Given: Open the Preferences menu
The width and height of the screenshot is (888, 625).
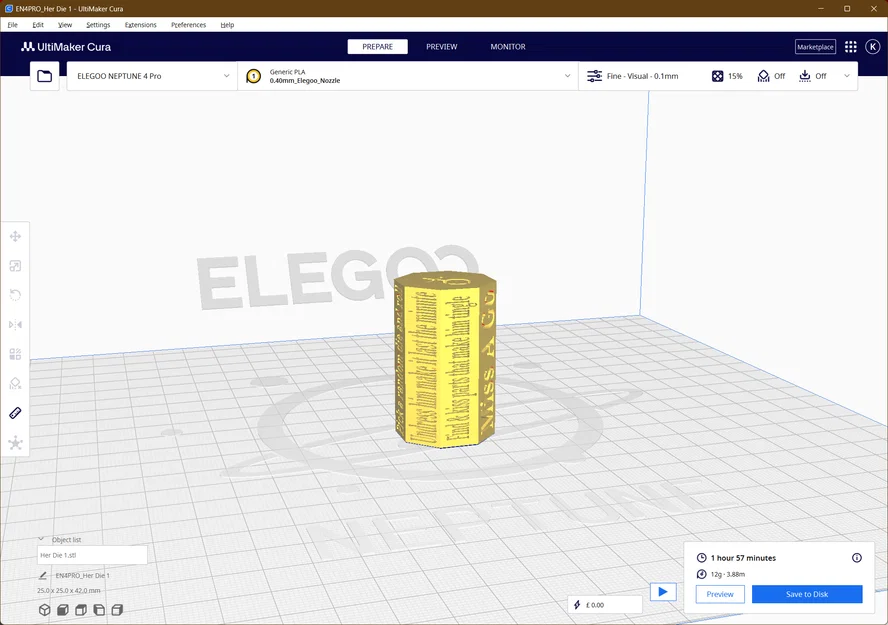Looking at the screenshot, I should (x=189, y=25).
